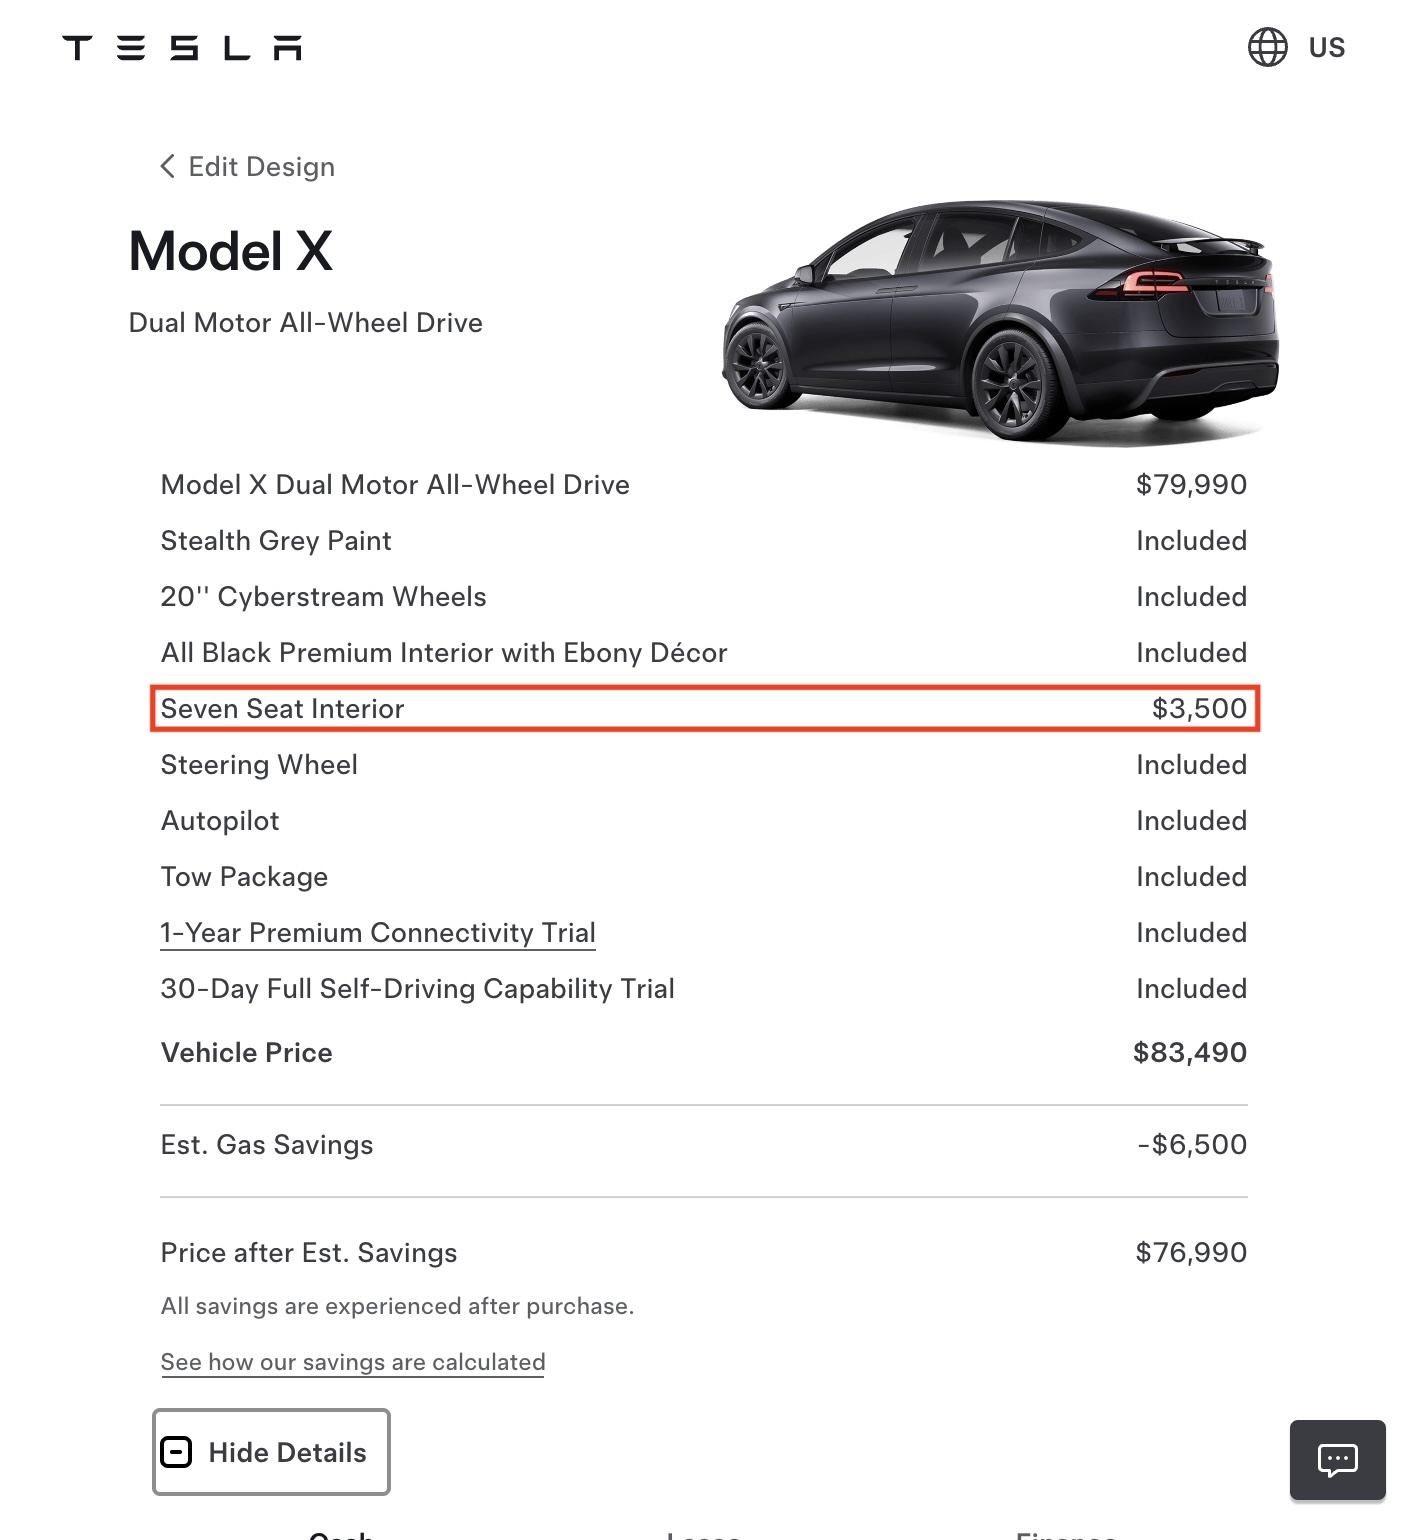This screenshot has width=1412, height=1540.
Task: Click the 30-Day Full Self-Driving Capability Trial item
Action: [418, 988]
